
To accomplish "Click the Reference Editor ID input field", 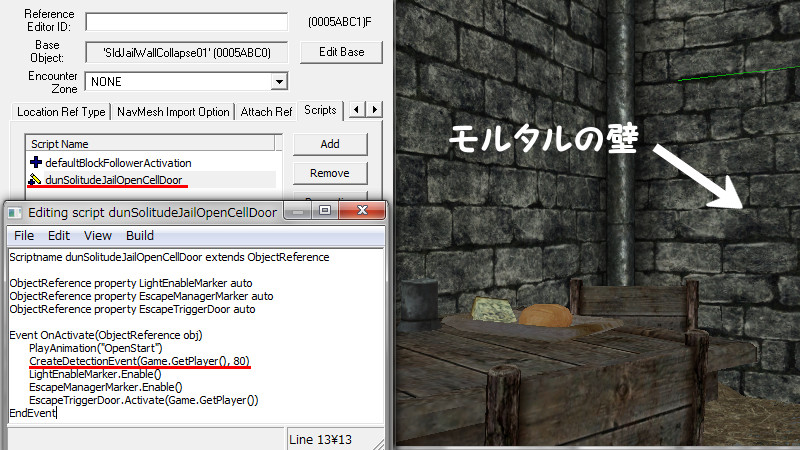I will click(x=186, y=22).
